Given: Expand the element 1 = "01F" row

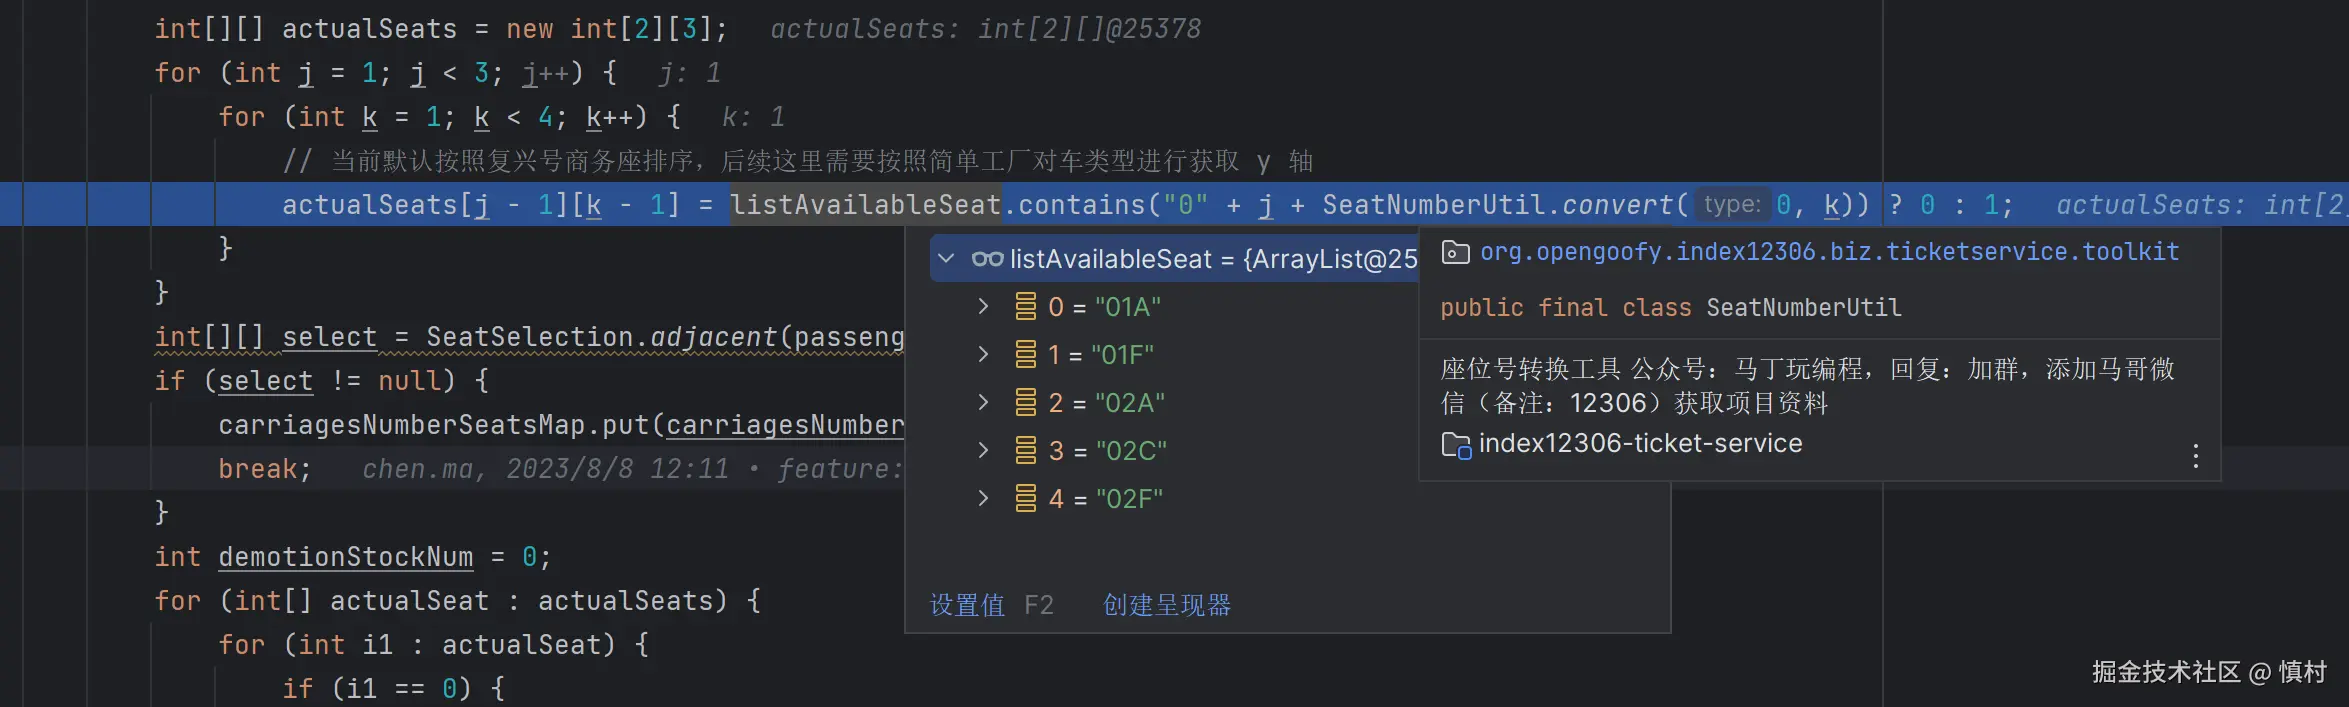Looking at the screenshot, I should (983, 355).
